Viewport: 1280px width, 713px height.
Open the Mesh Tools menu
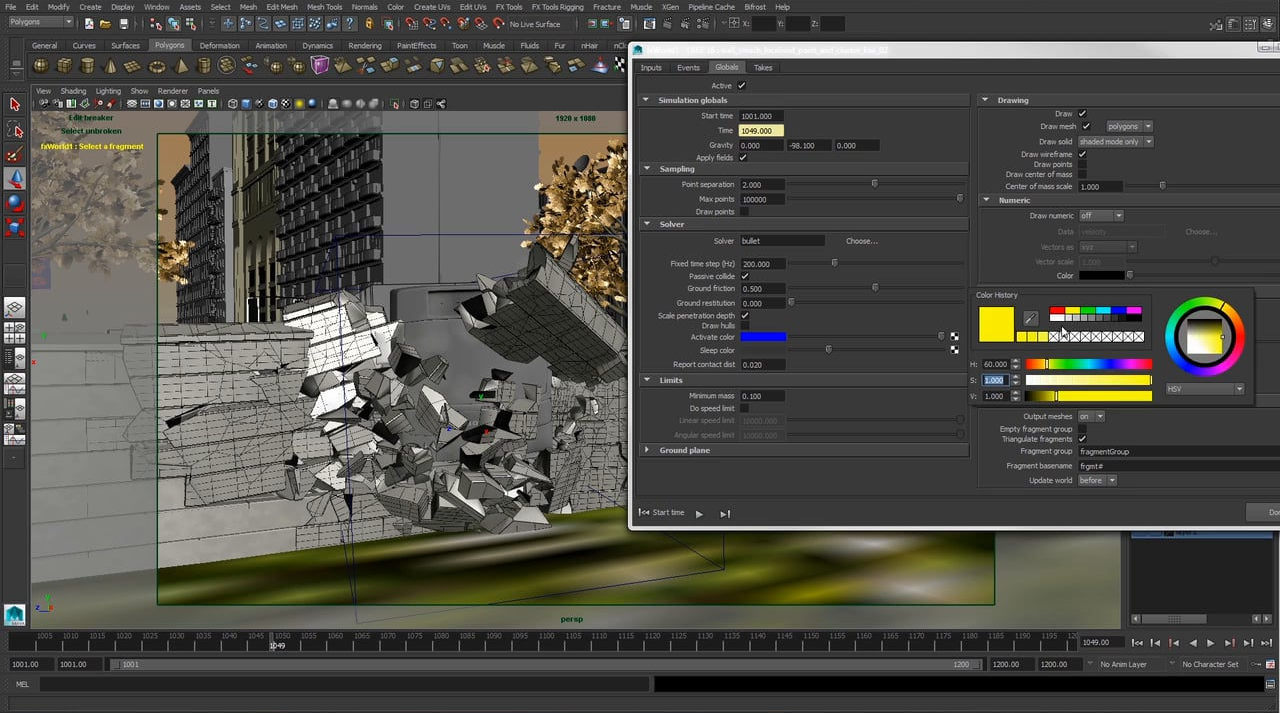324,7
